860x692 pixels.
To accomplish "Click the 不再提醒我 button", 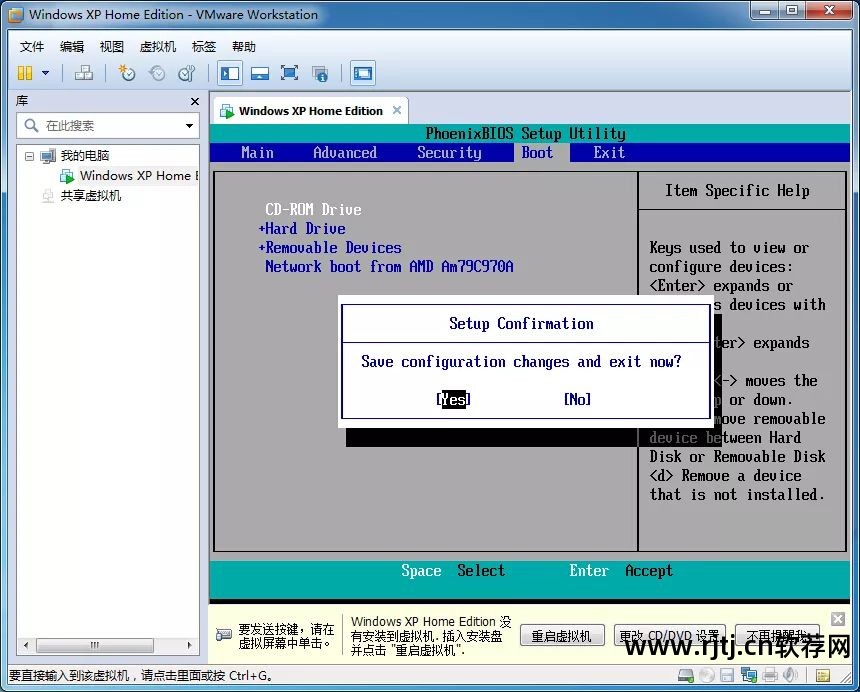I will click(777, 636).
